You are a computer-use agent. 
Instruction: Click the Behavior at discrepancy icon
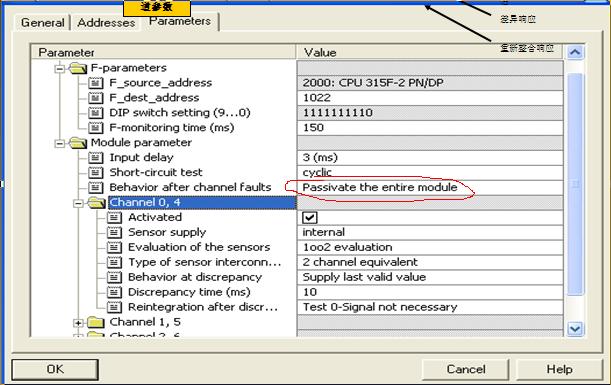(114, 277)
